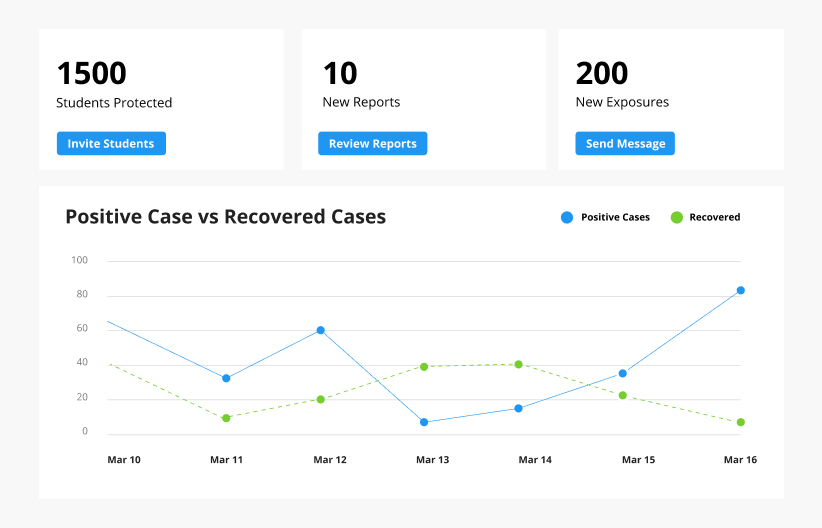822x528 pixels.
Task: Click the Mar 11 axis label
Action: (226, 460)
